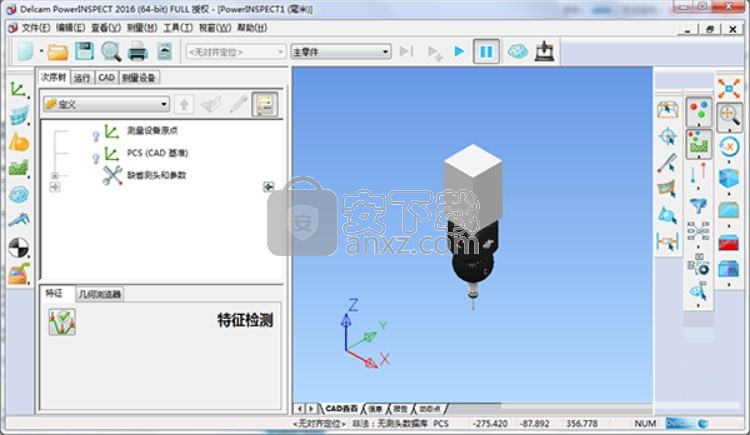The image size is (750, 435).
Task: Expand the tree node plus box
Action: coord(55,176)
